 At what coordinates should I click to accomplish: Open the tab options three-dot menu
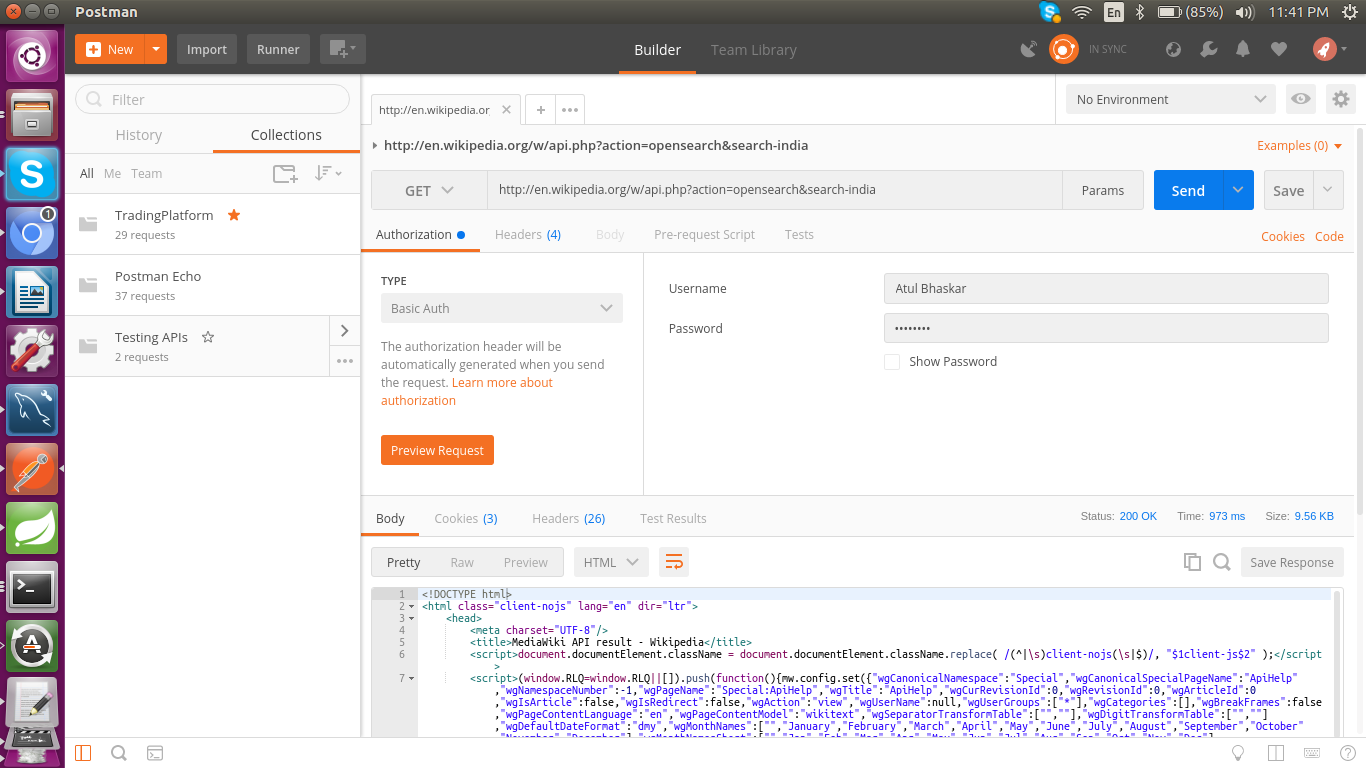(x=570, y=110)
